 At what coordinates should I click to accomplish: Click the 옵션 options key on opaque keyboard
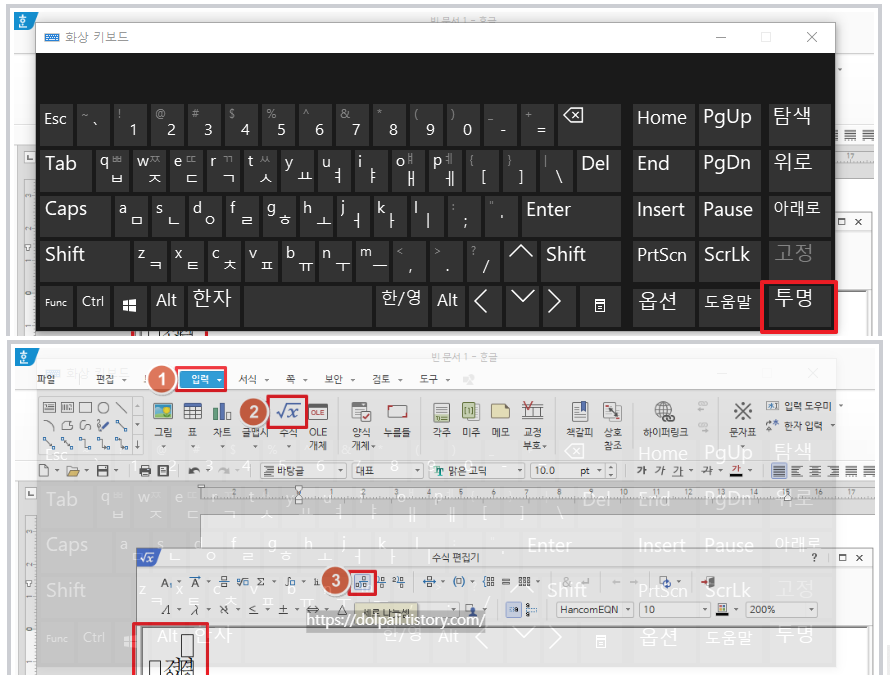click(x=663, y=307)
